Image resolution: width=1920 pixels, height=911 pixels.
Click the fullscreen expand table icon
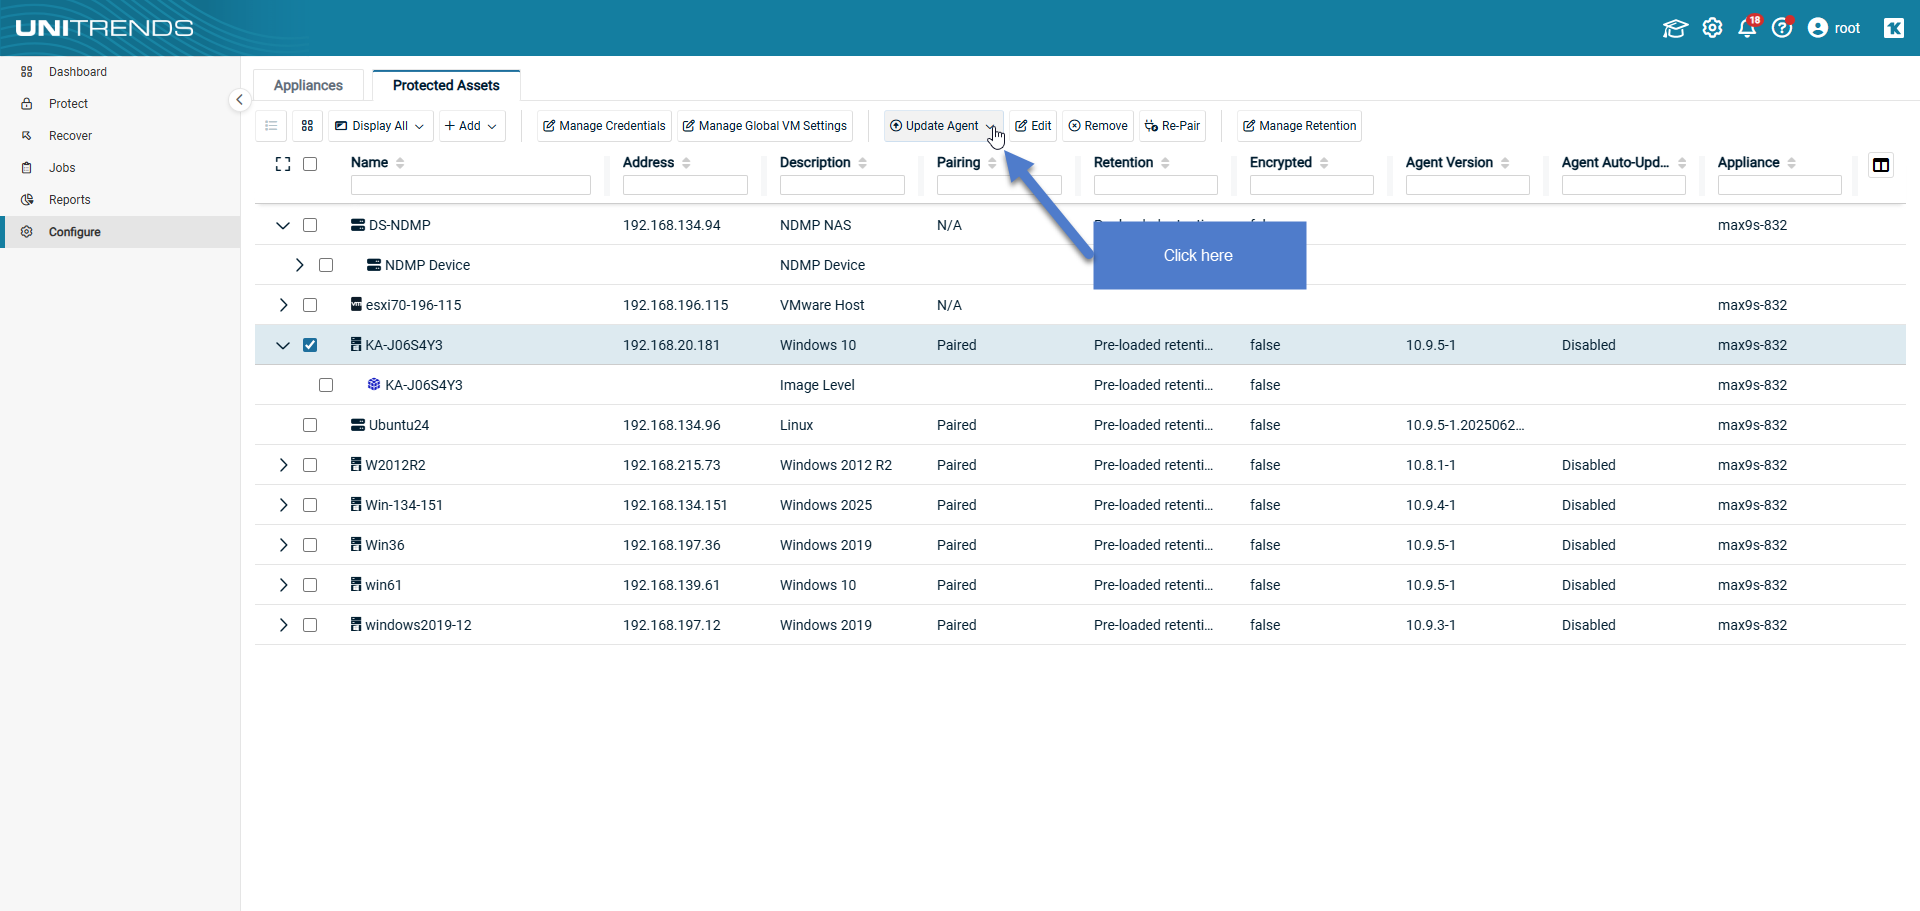283,164
